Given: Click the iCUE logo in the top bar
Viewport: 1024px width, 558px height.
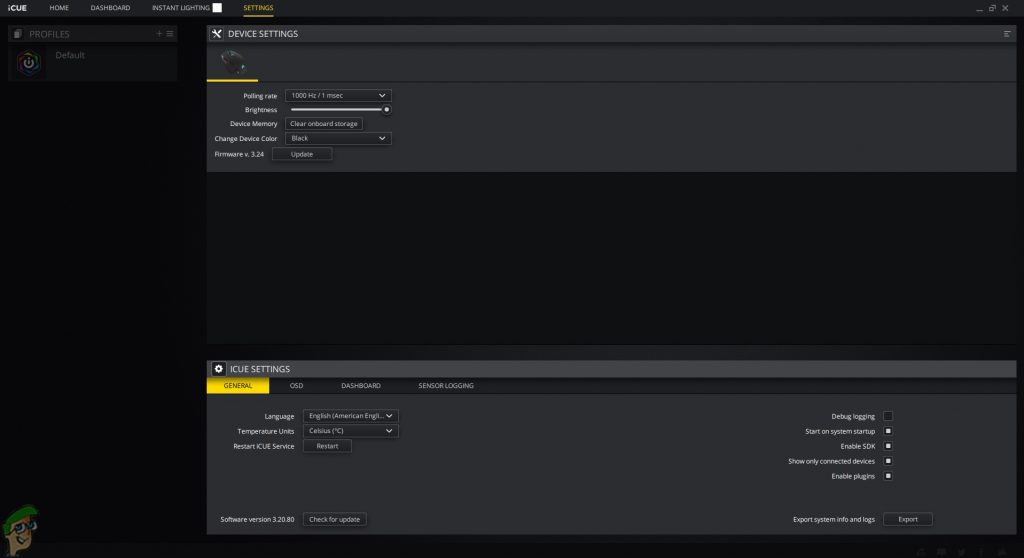Looking at the screenshot, I should [x=18, y=8].
